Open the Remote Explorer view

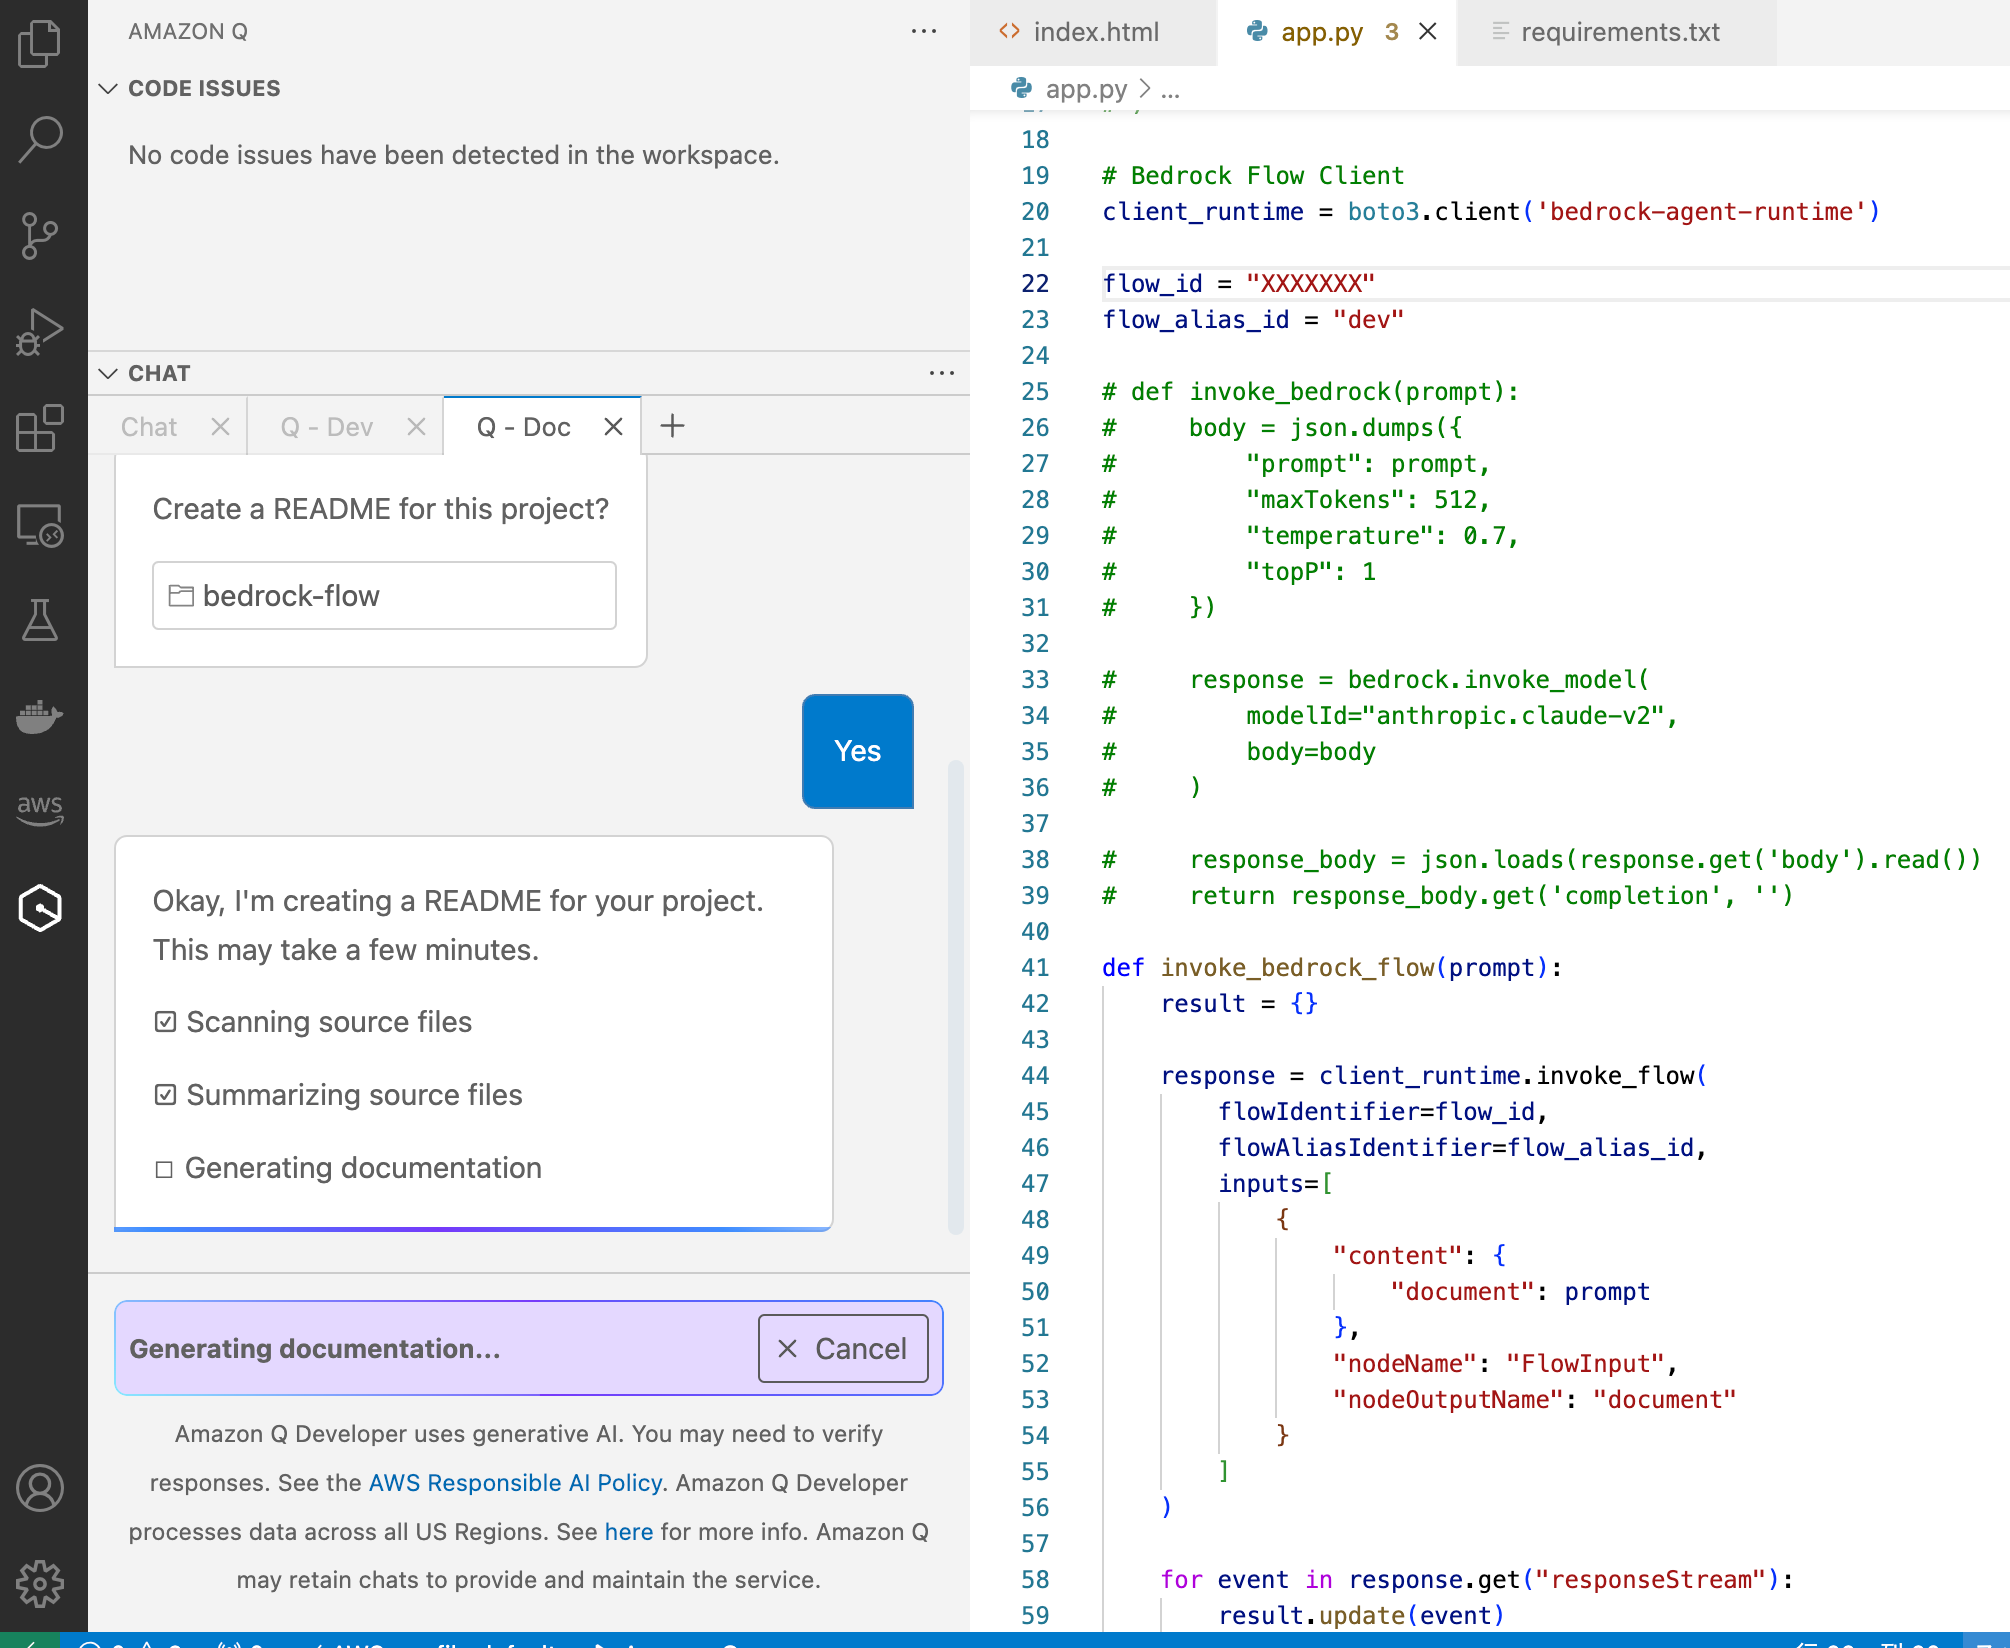pyautogui.click(x=40, y=524)
